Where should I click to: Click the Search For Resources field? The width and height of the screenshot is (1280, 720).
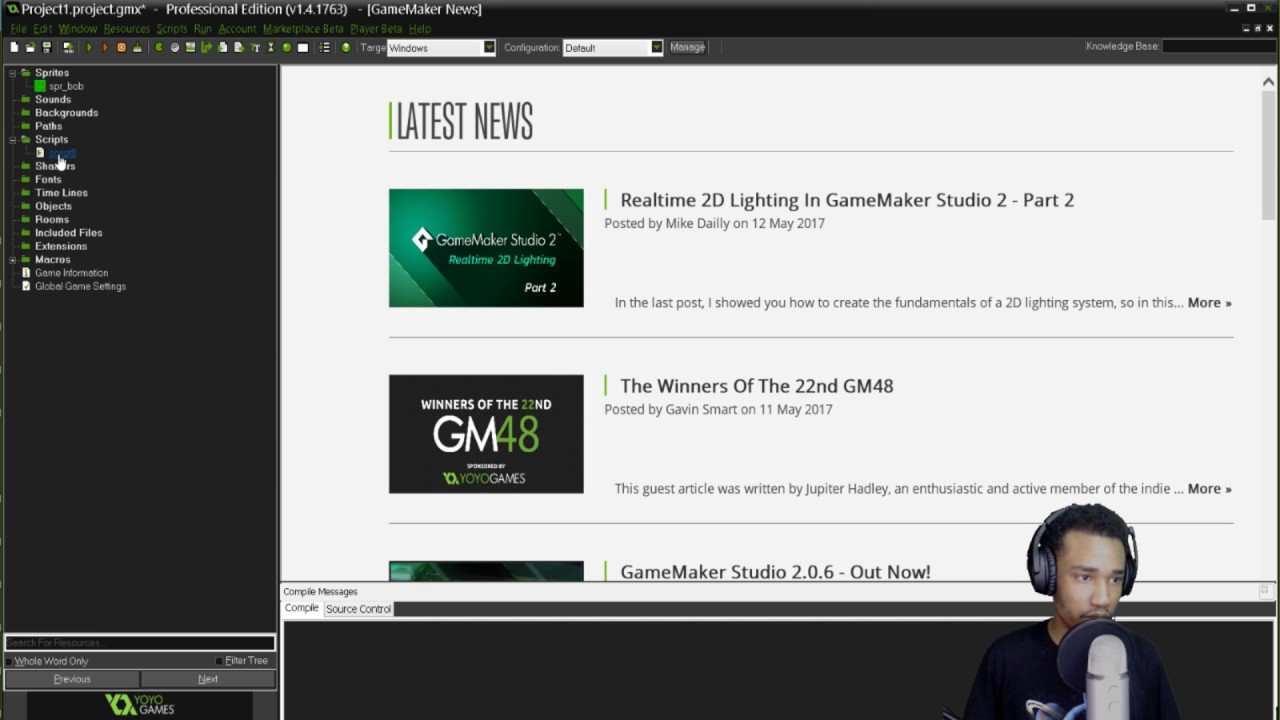pyautogui.click(x=140, y=643)
